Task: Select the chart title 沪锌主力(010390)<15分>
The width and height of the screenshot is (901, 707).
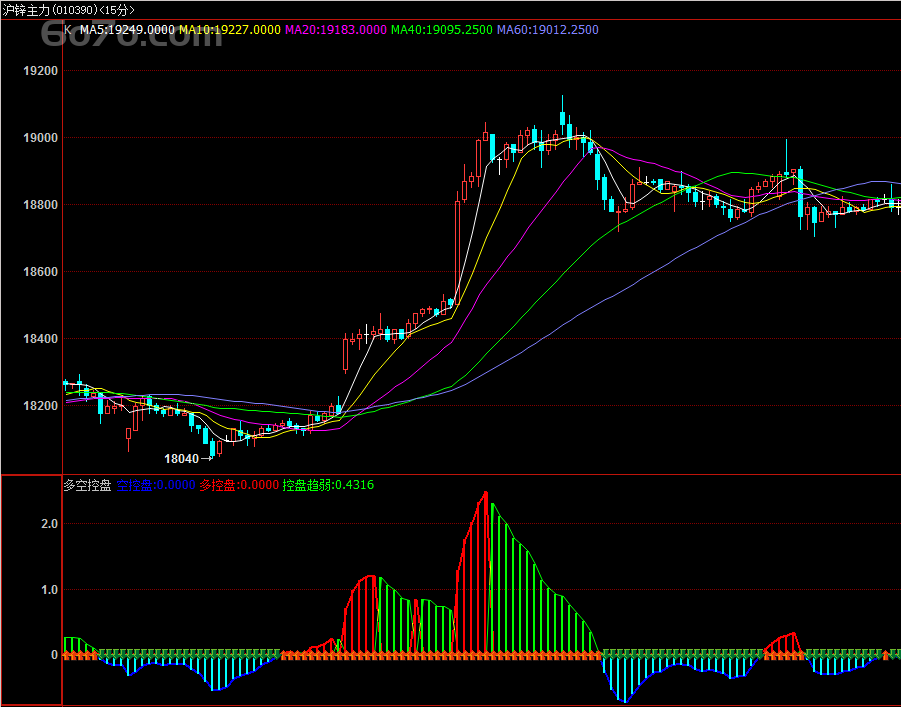Action: [68, 10]
